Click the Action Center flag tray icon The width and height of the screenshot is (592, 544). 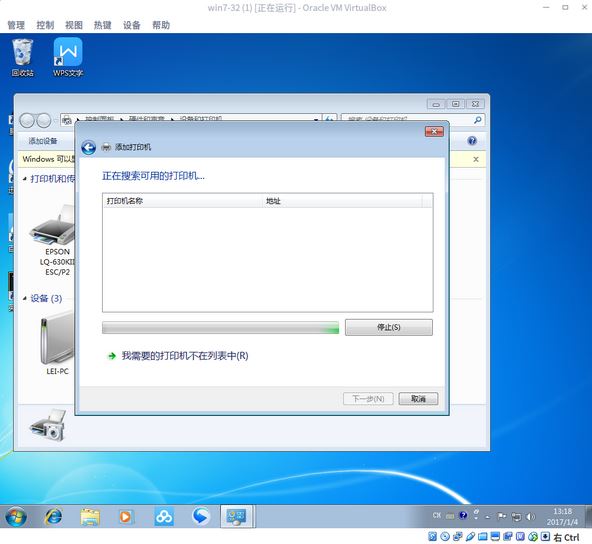(x=502, y=516)
